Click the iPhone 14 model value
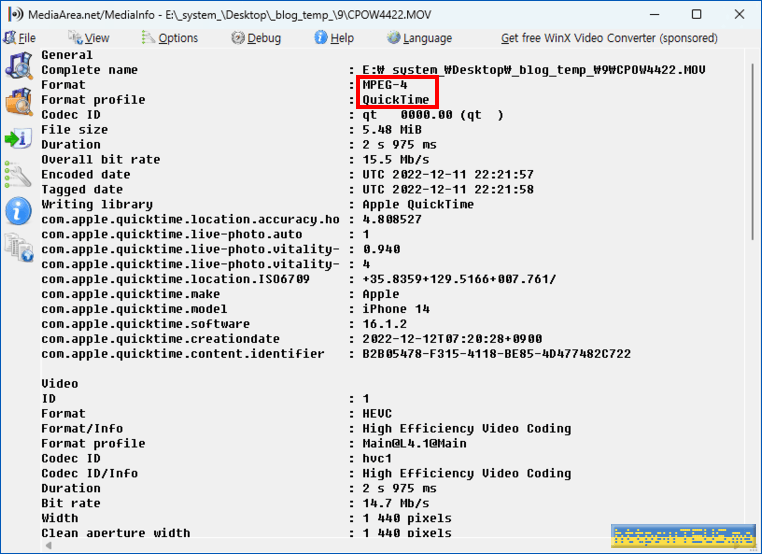Screen dimensions: 762x554 [396, 309]
